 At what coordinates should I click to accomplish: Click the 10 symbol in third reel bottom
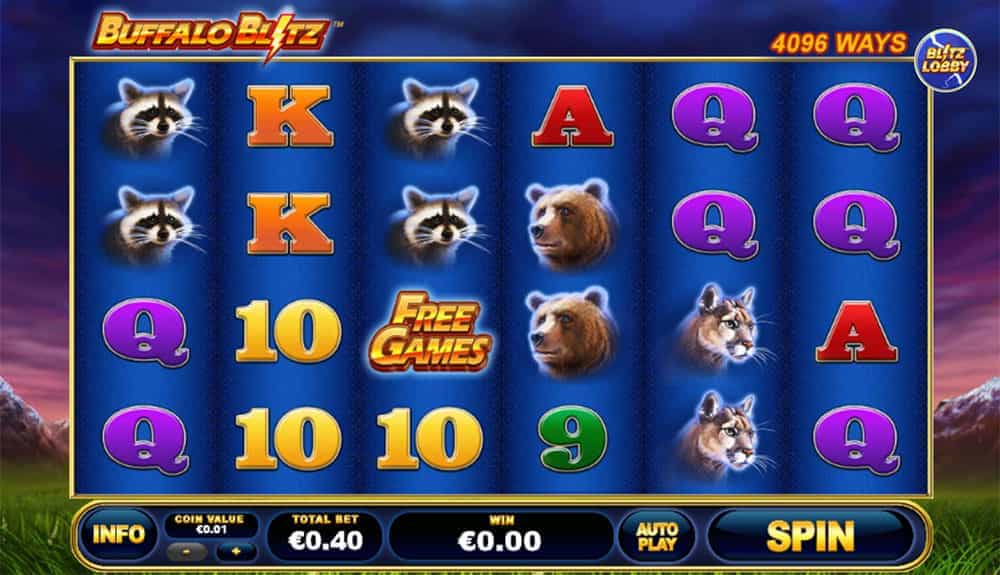click(x=430, y=439)
